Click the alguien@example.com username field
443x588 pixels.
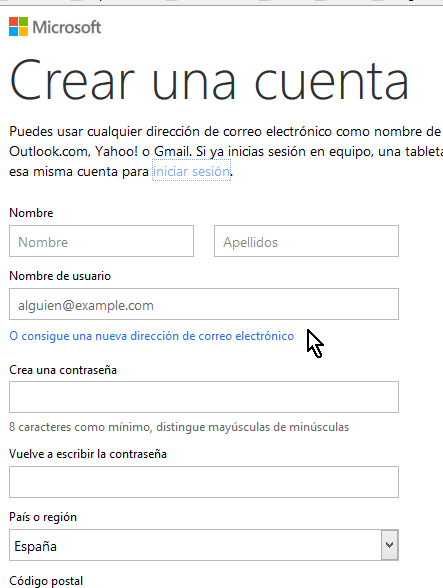[x=204, y=304]
